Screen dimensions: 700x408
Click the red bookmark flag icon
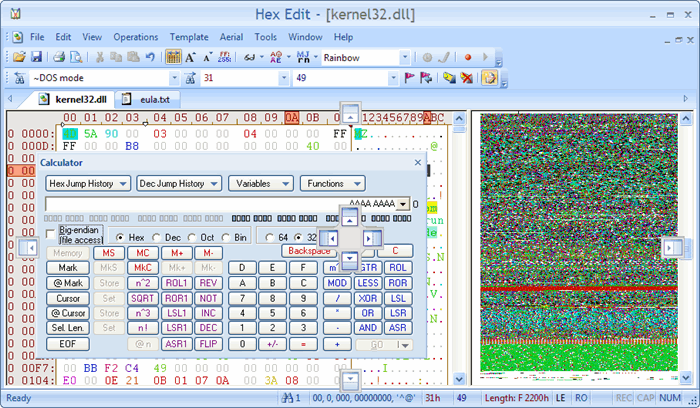[x=409, y=78]
